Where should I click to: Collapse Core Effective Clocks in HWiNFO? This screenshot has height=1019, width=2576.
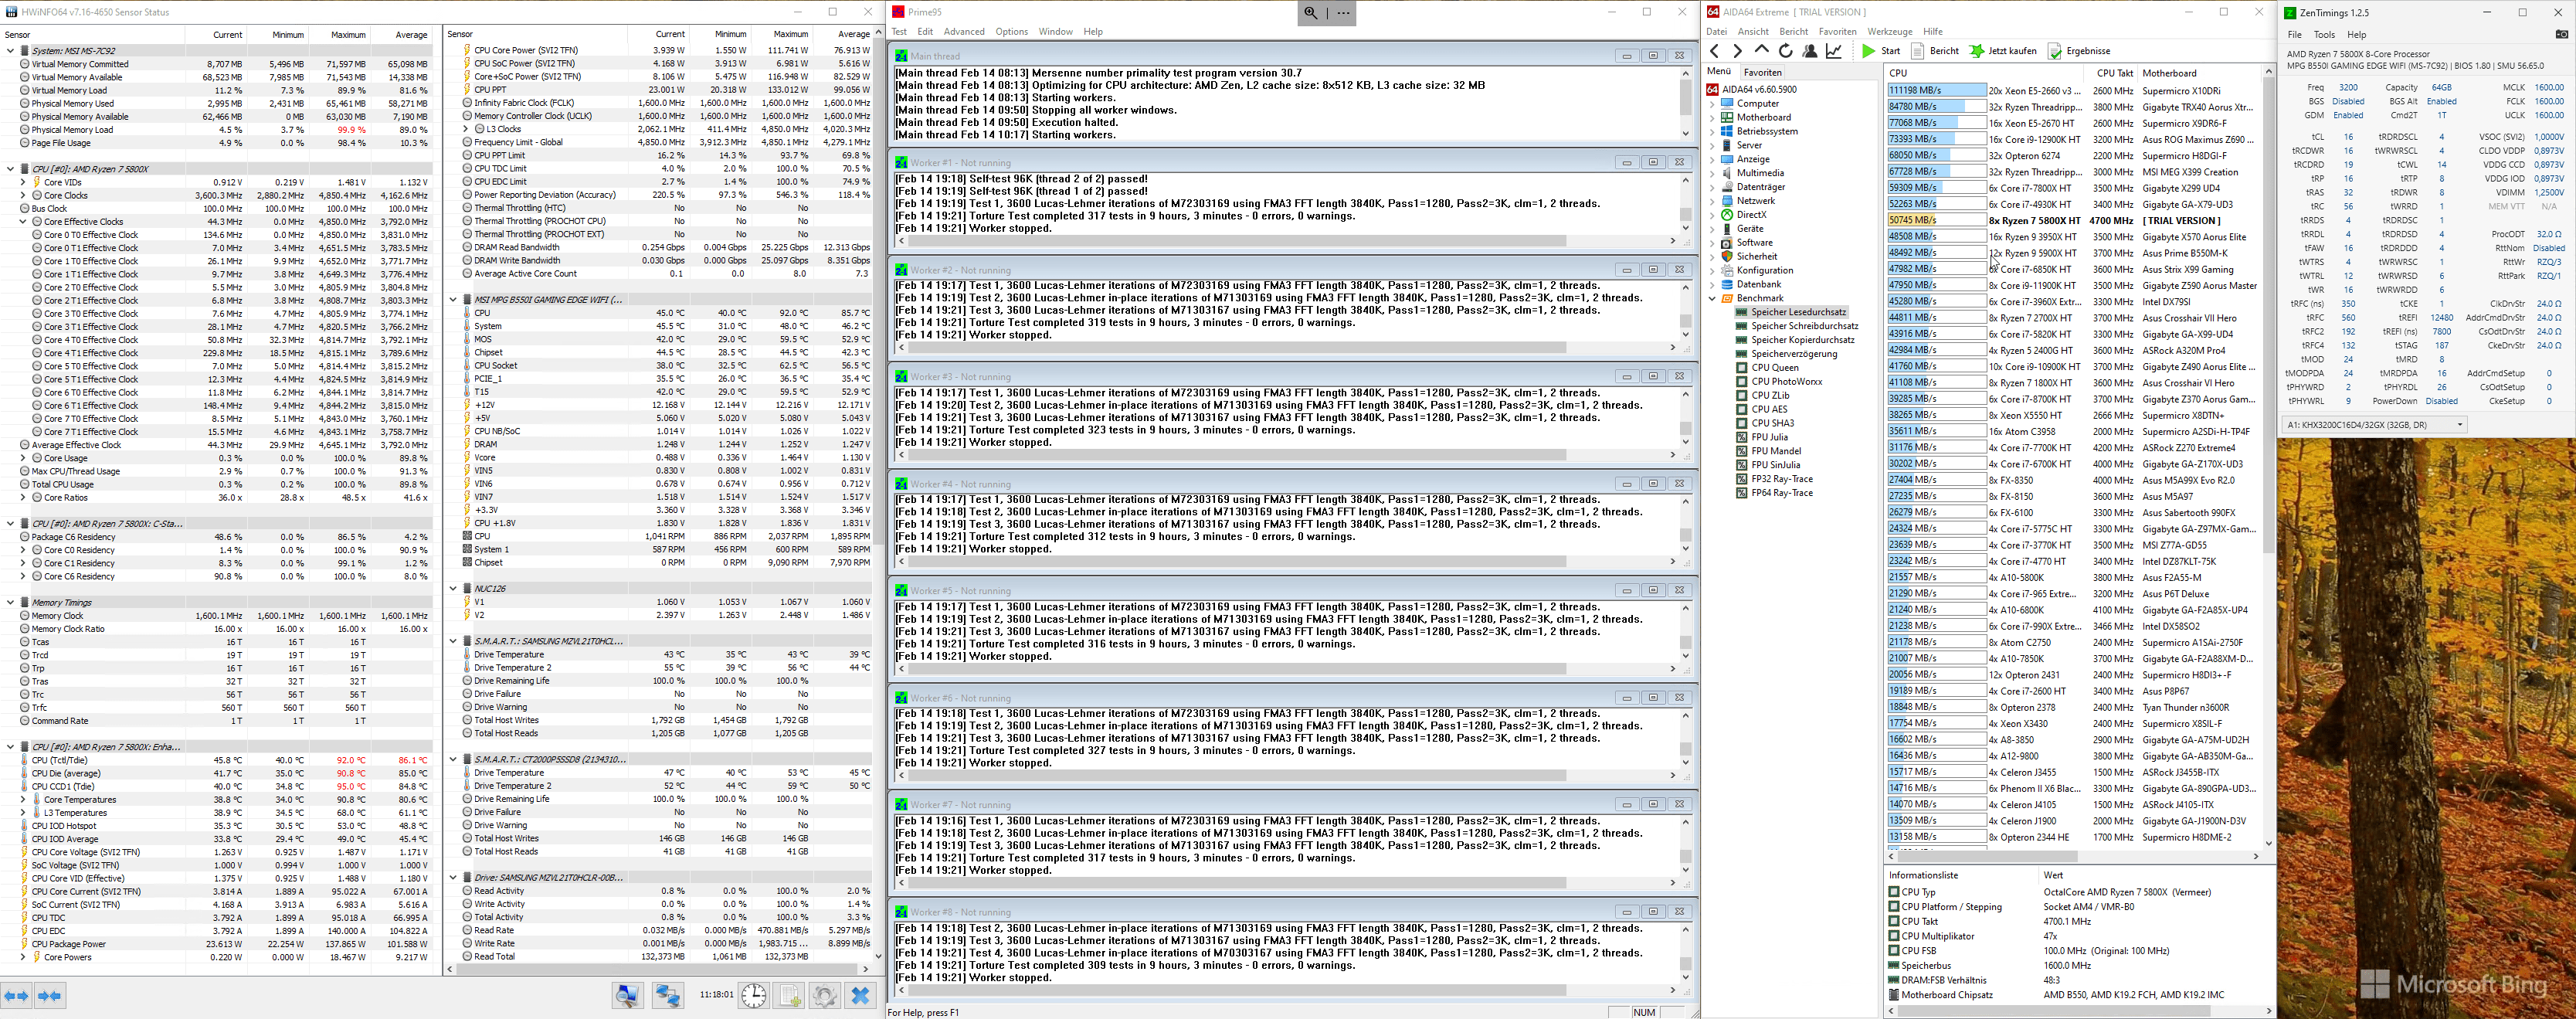[23, 222]
